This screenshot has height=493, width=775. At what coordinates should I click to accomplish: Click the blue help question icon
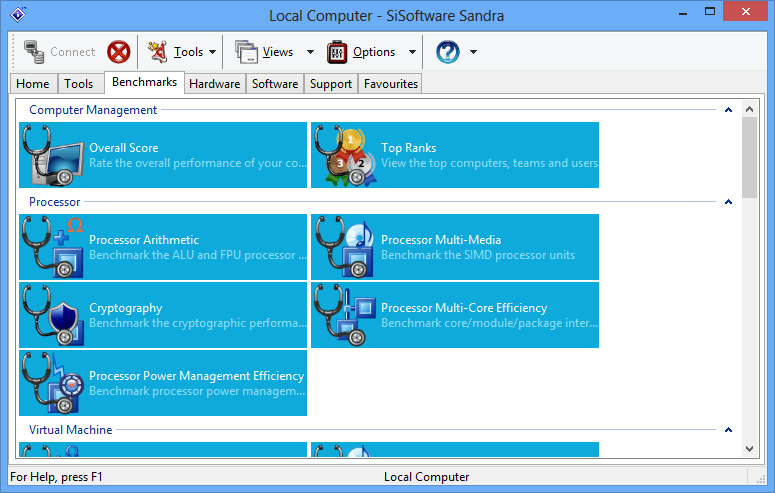(x=448, y=52)
